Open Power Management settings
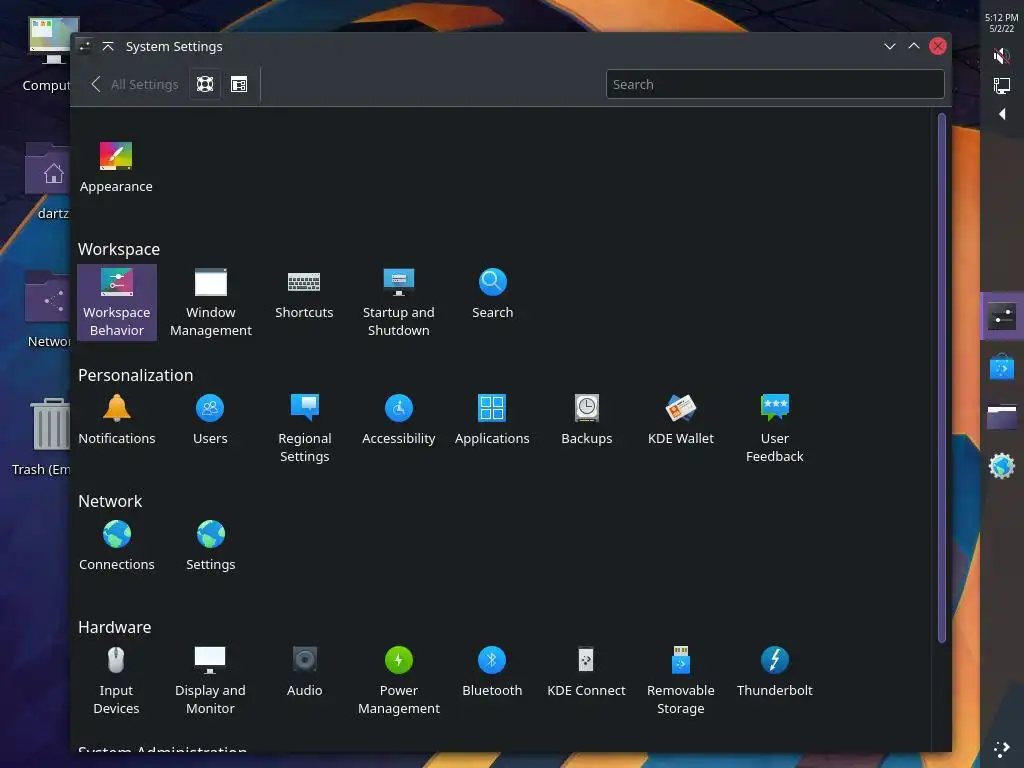Screen dimensions: 1024x768 (398, 680)
